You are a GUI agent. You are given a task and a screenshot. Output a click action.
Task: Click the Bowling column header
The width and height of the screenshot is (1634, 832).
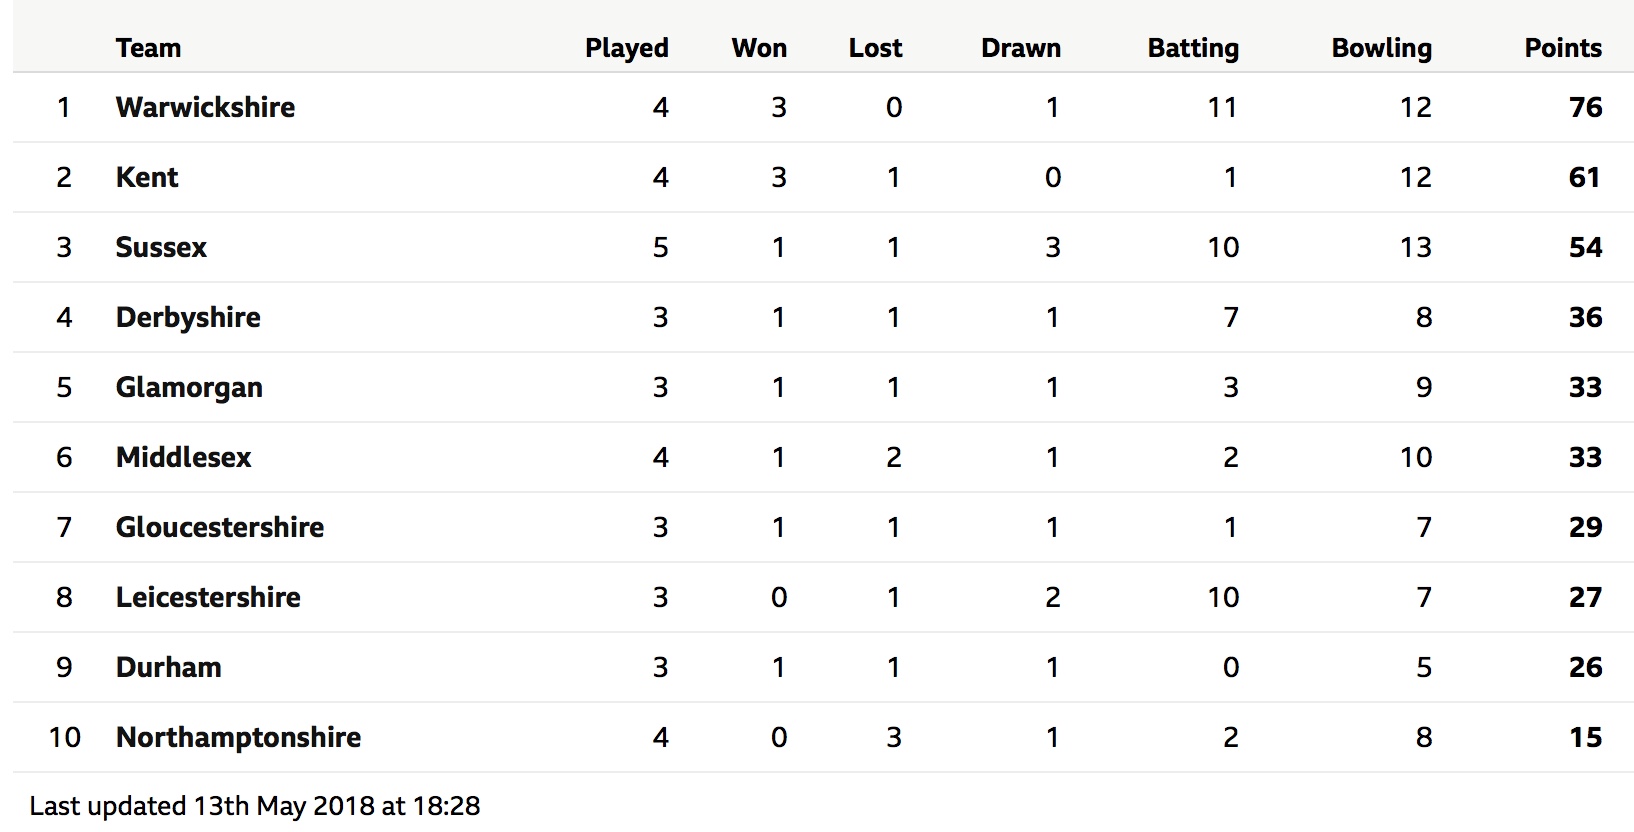point(1381,48)
